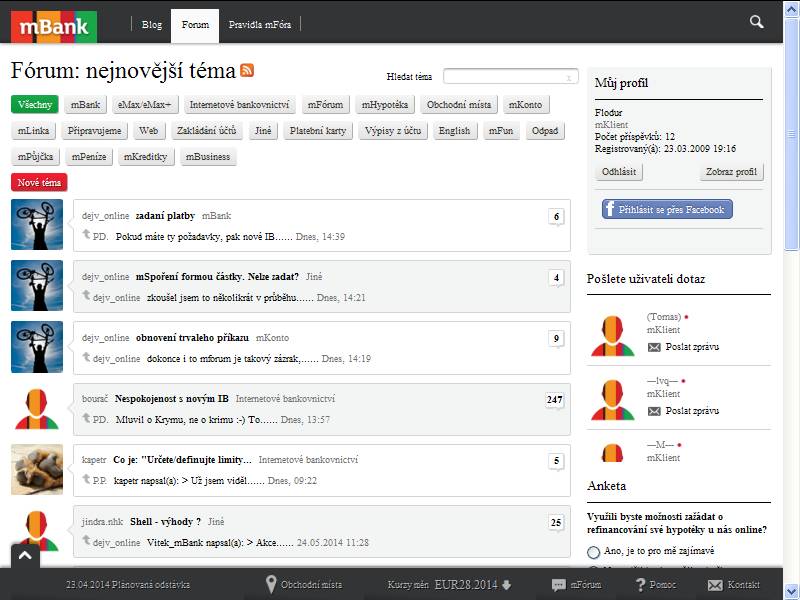The image size is (800, 600).
Task: Open bourač's avatar next to 'Nespokojenost s novým IB'
Action: [x=37, y=409]
